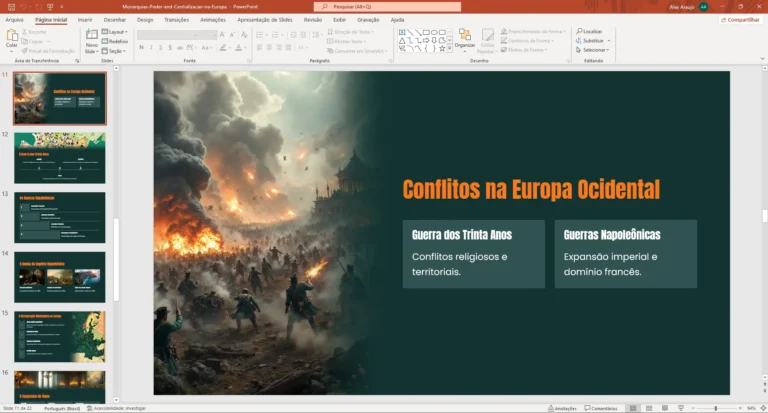Click the increase font size icon
This screenshot has width=768, height=413.
pos(222,35)
